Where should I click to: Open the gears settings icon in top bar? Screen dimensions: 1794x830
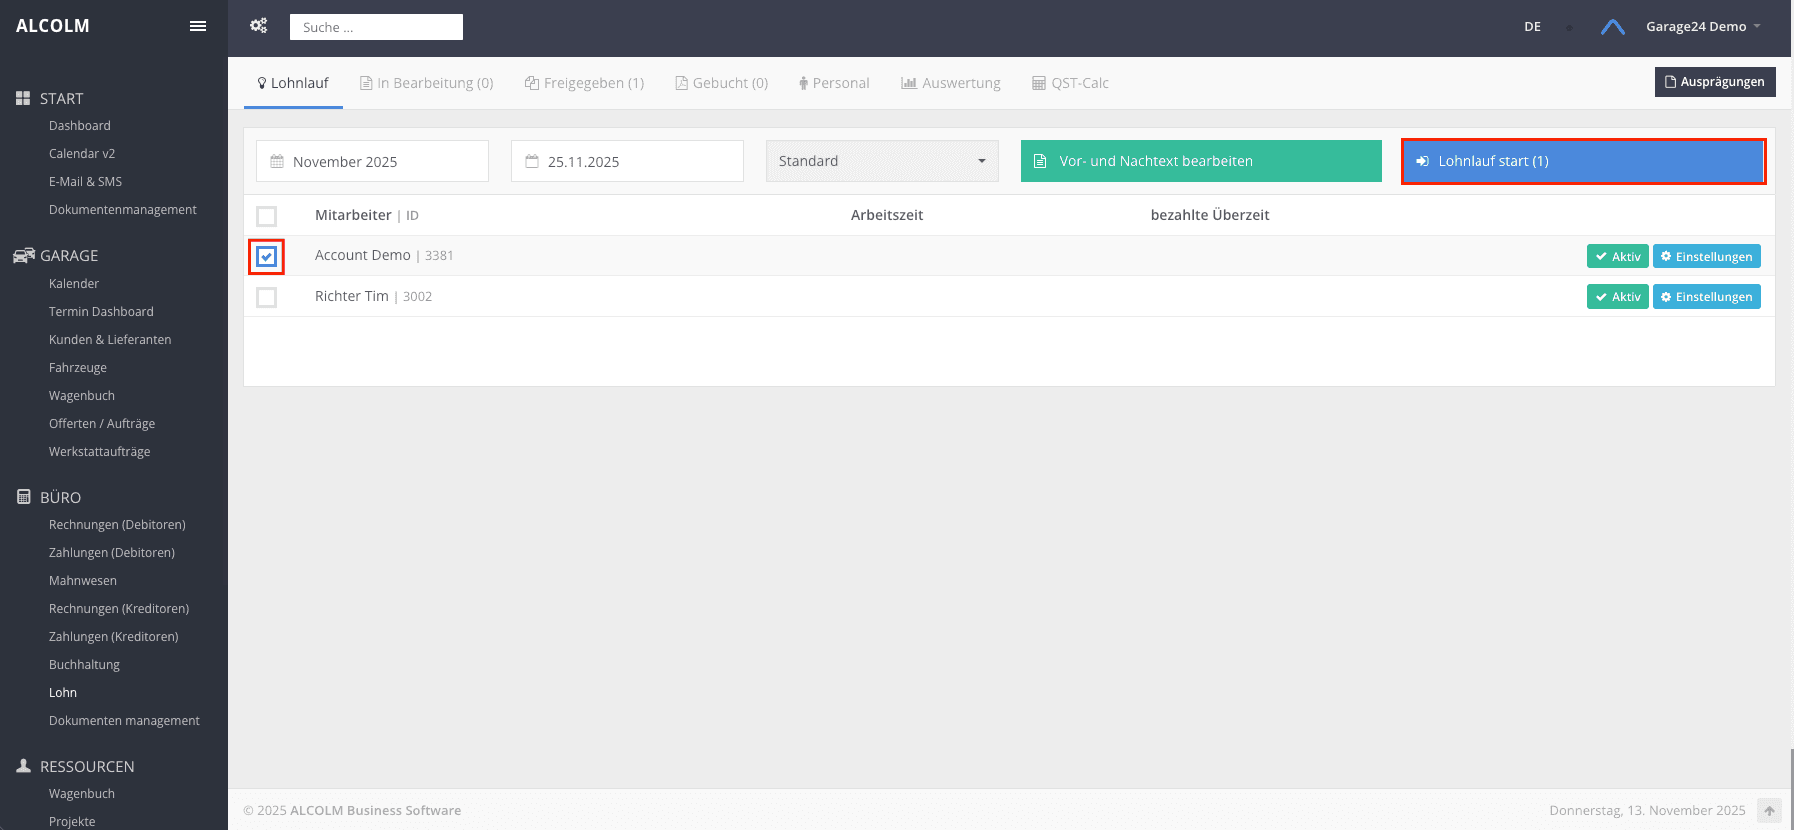[259, 26]
